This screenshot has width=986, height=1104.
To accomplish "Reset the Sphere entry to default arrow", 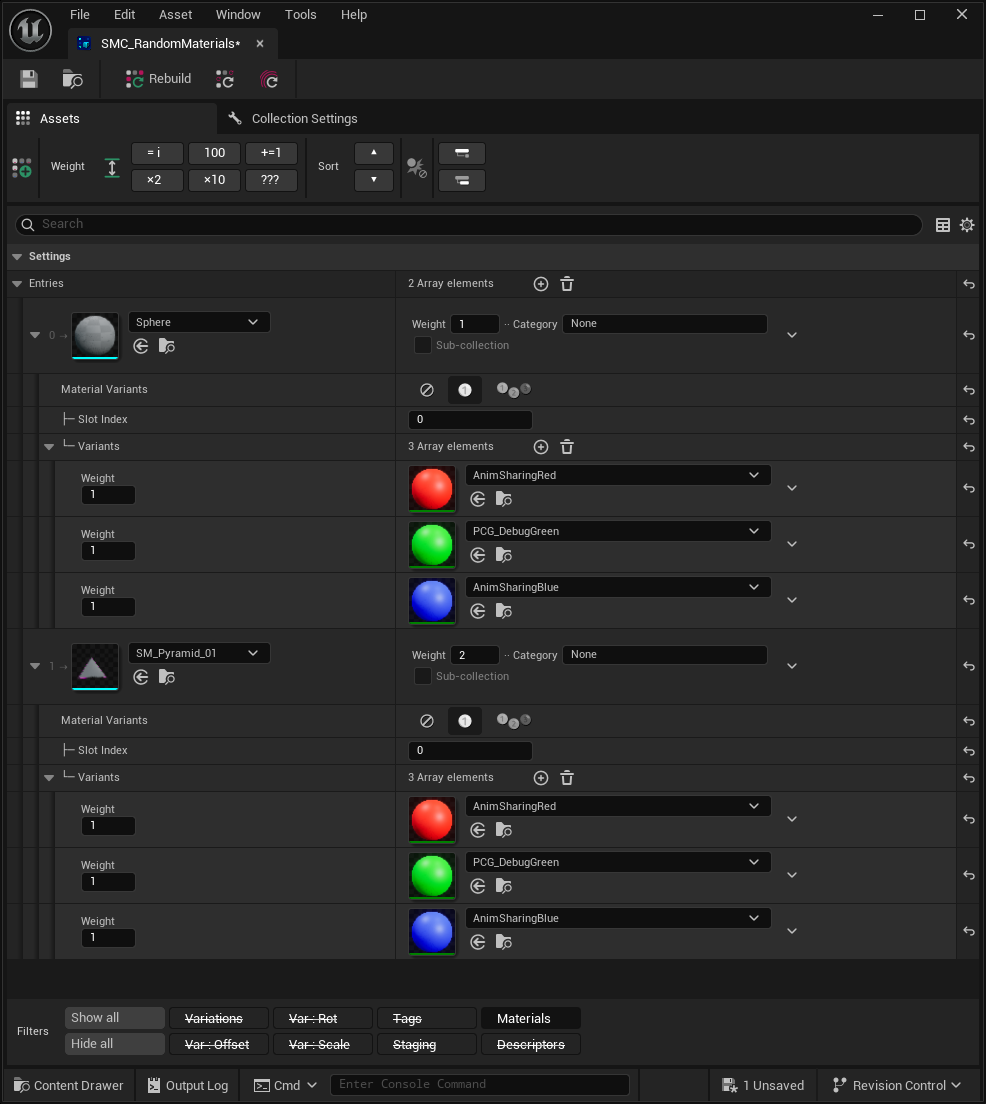I will click(968, 335).
